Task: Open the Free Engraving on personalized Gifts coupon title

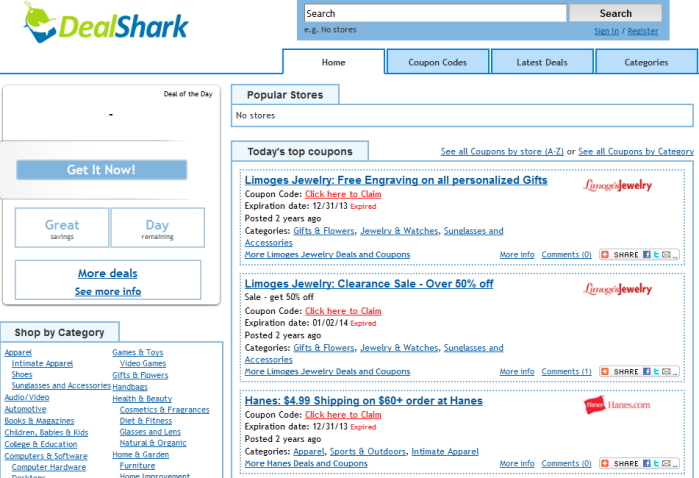Action: pyautogui.click(x=396, y=180)
